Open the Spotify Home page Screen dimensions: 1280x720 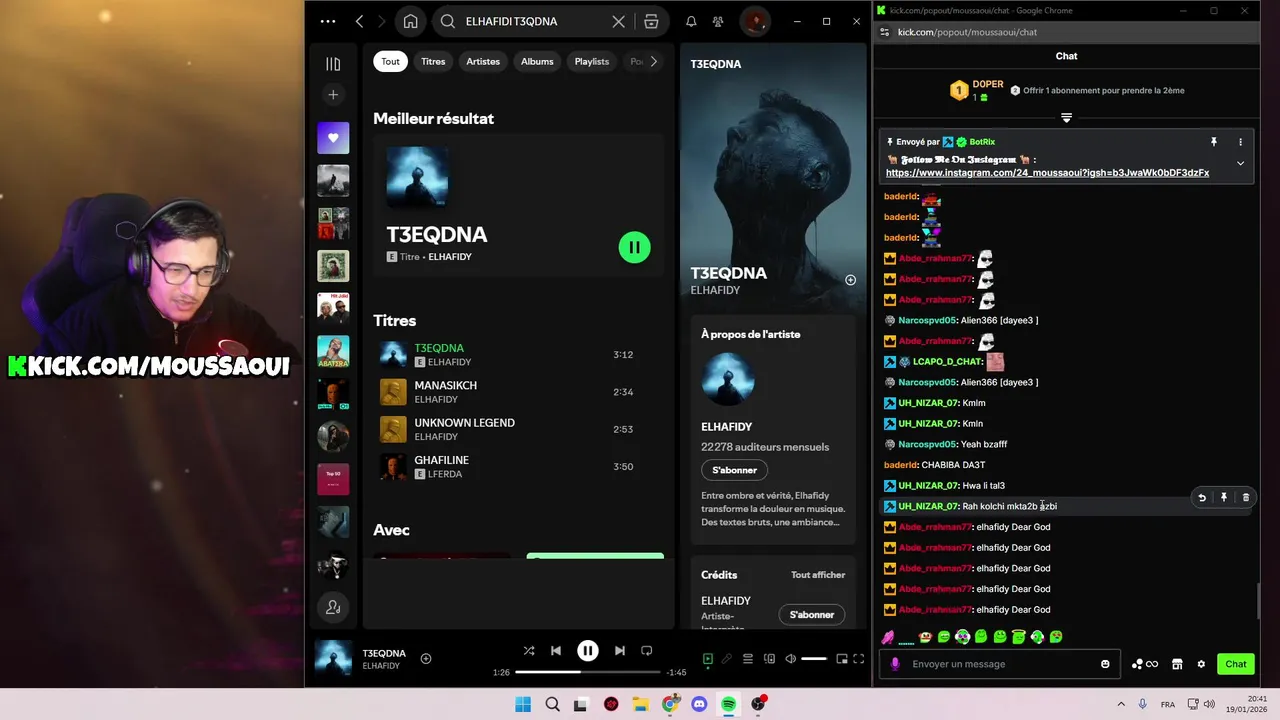(411, 21)
